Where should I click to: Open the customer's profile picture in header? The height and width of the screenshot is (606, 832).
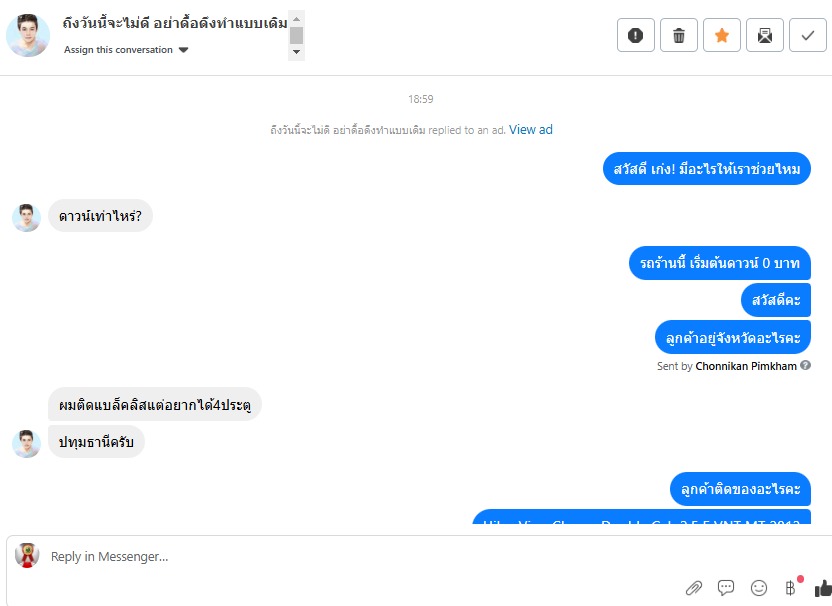click(x=28, y=36)
